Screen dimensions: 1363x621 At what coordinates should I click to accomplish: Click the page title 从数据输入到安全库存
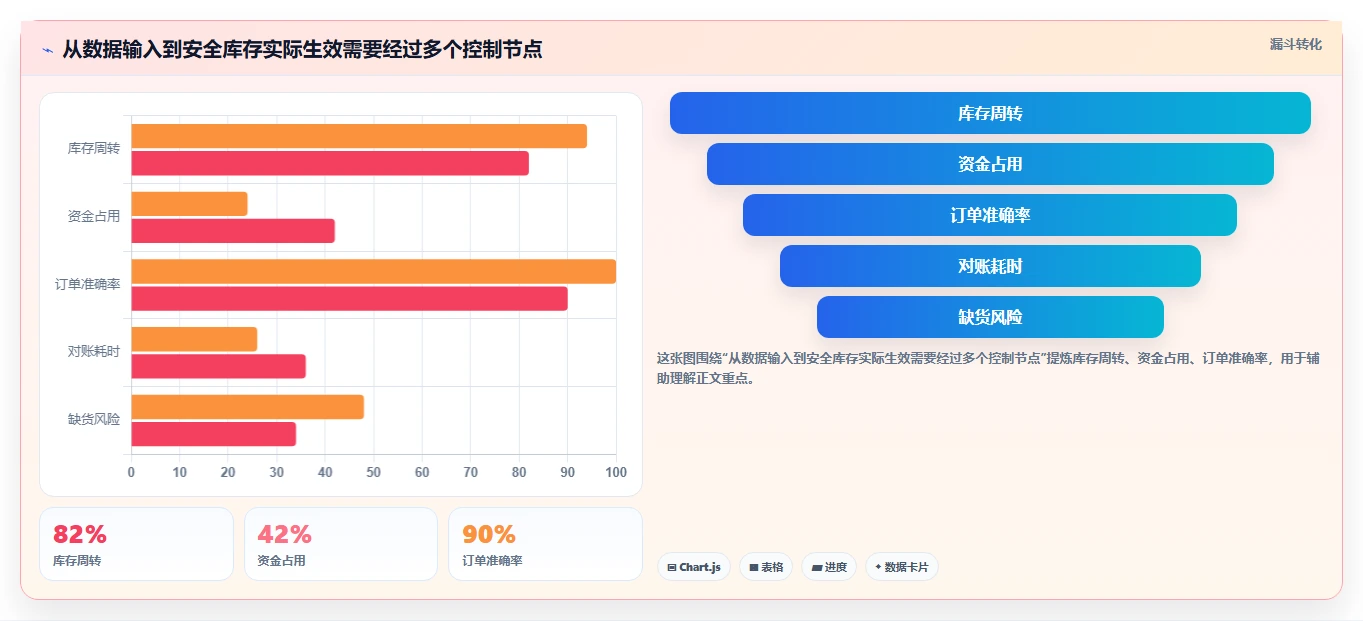click(x=302, y=49)
